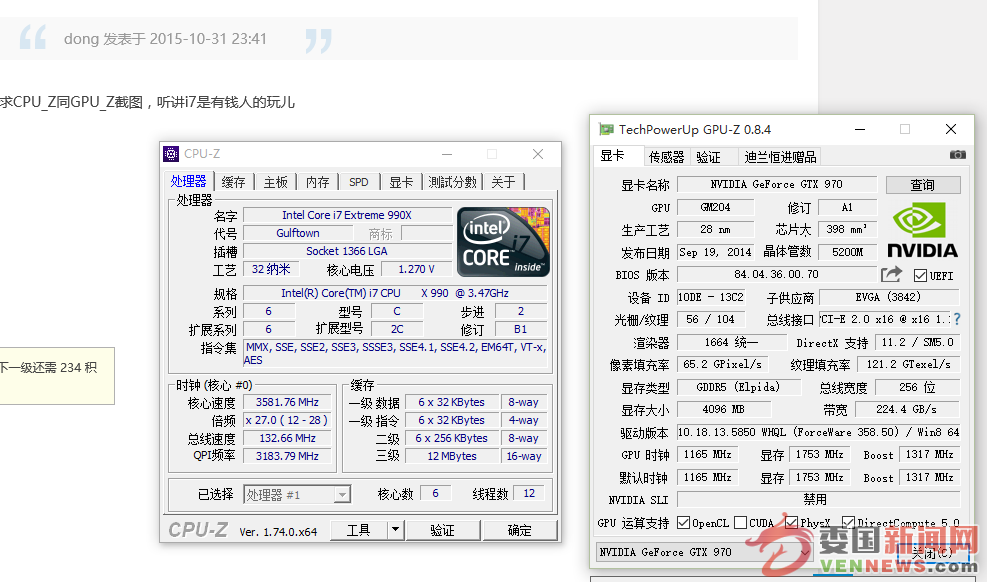Image resolution: width=987 pixels, height=582 pixels.
Task: Minimize the GPU-Z window
Action: tap(860, 130)
